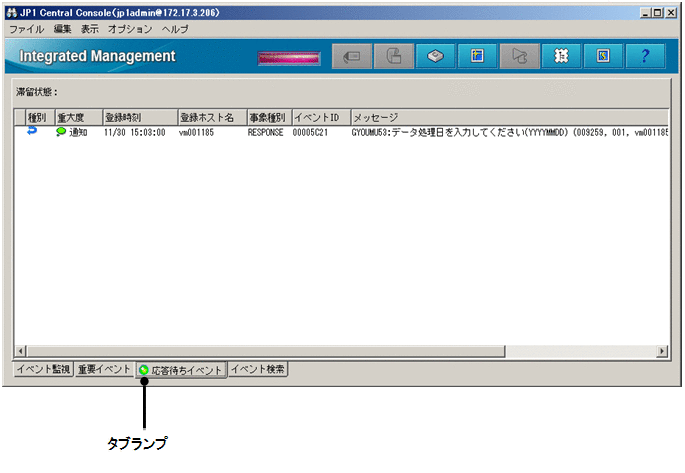Sort by the 重大度 column header

point(79,117)
